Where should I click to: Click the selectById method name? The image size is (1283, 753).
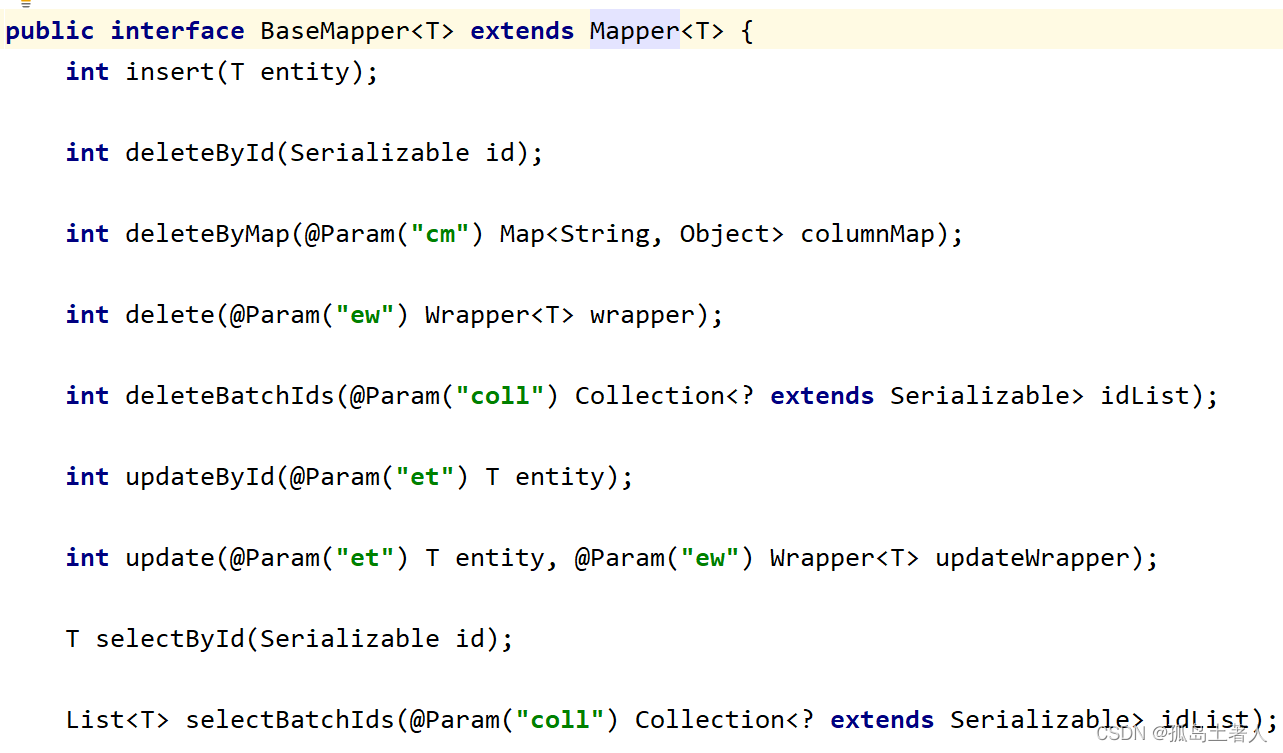170,639
